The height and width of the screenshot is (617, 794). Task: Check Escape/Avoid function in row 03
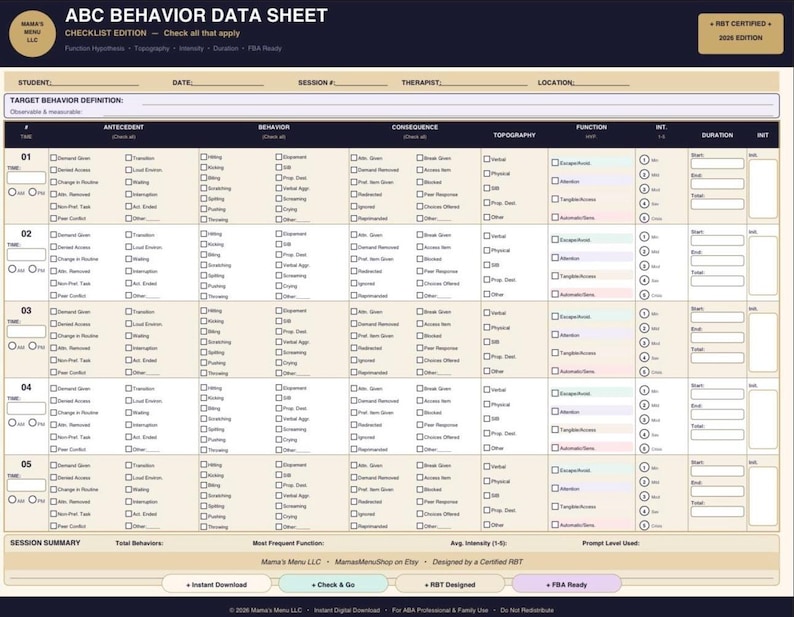[x=555, y=316]
